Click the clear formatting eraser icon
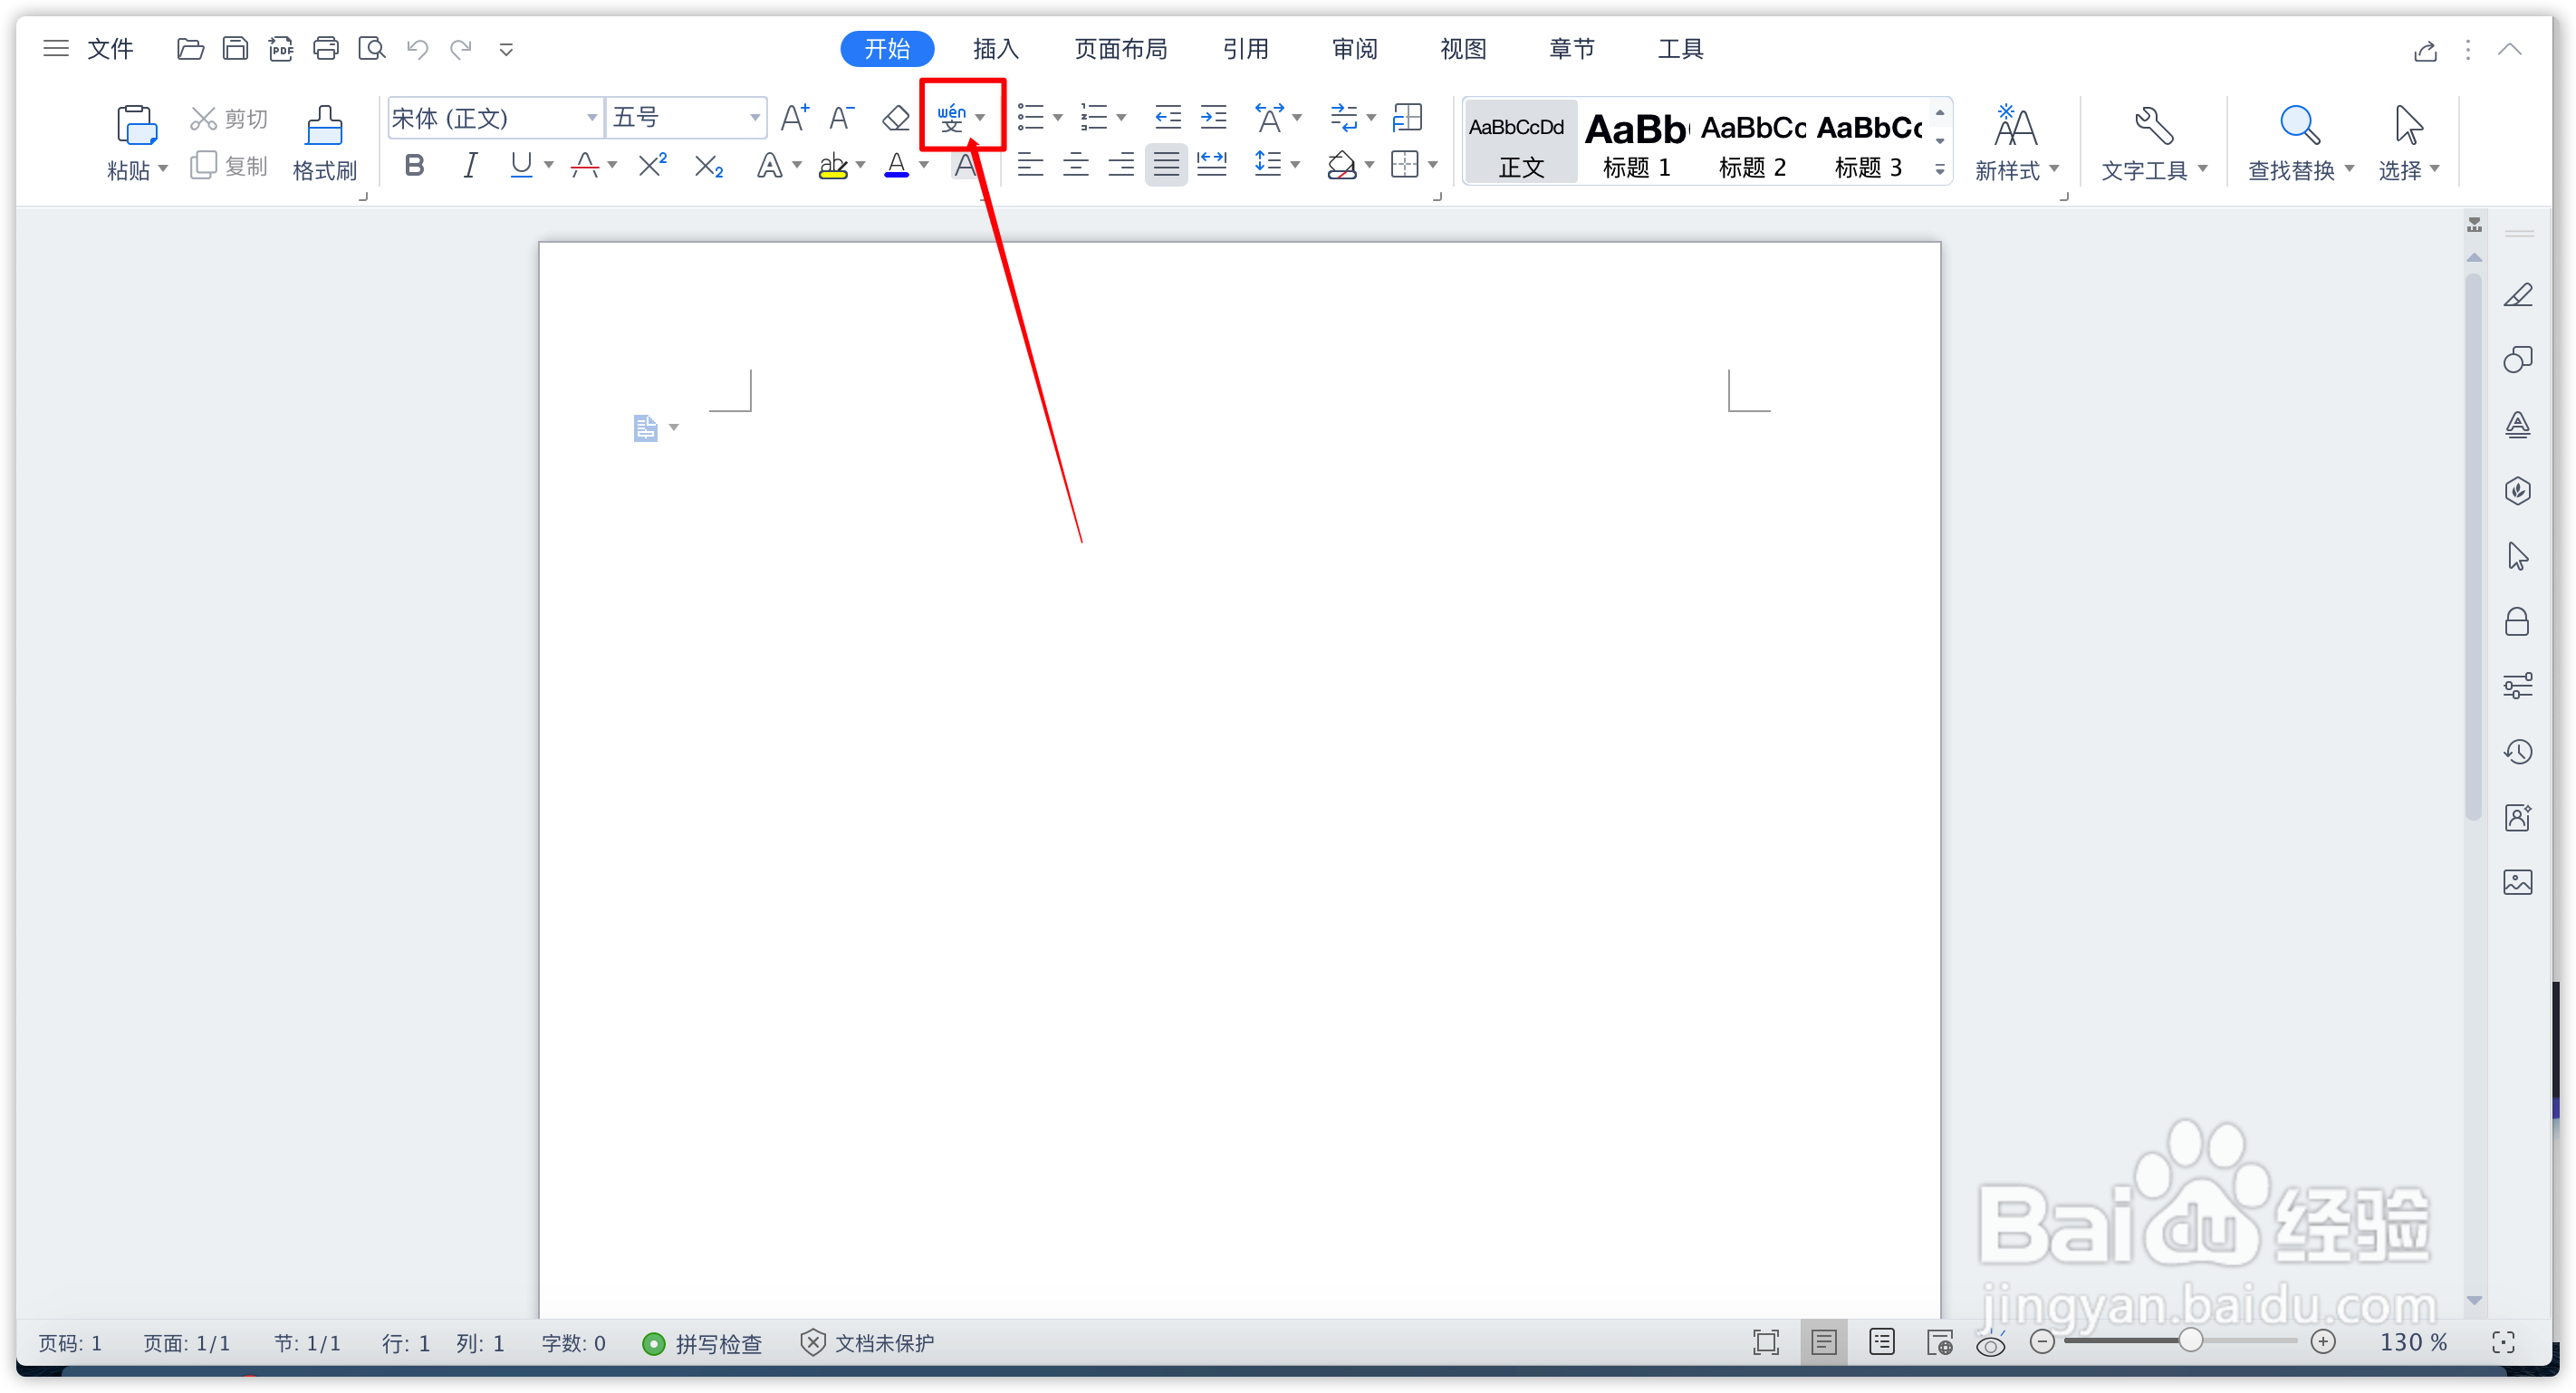 pyautogui.click(x=895, y=118)
